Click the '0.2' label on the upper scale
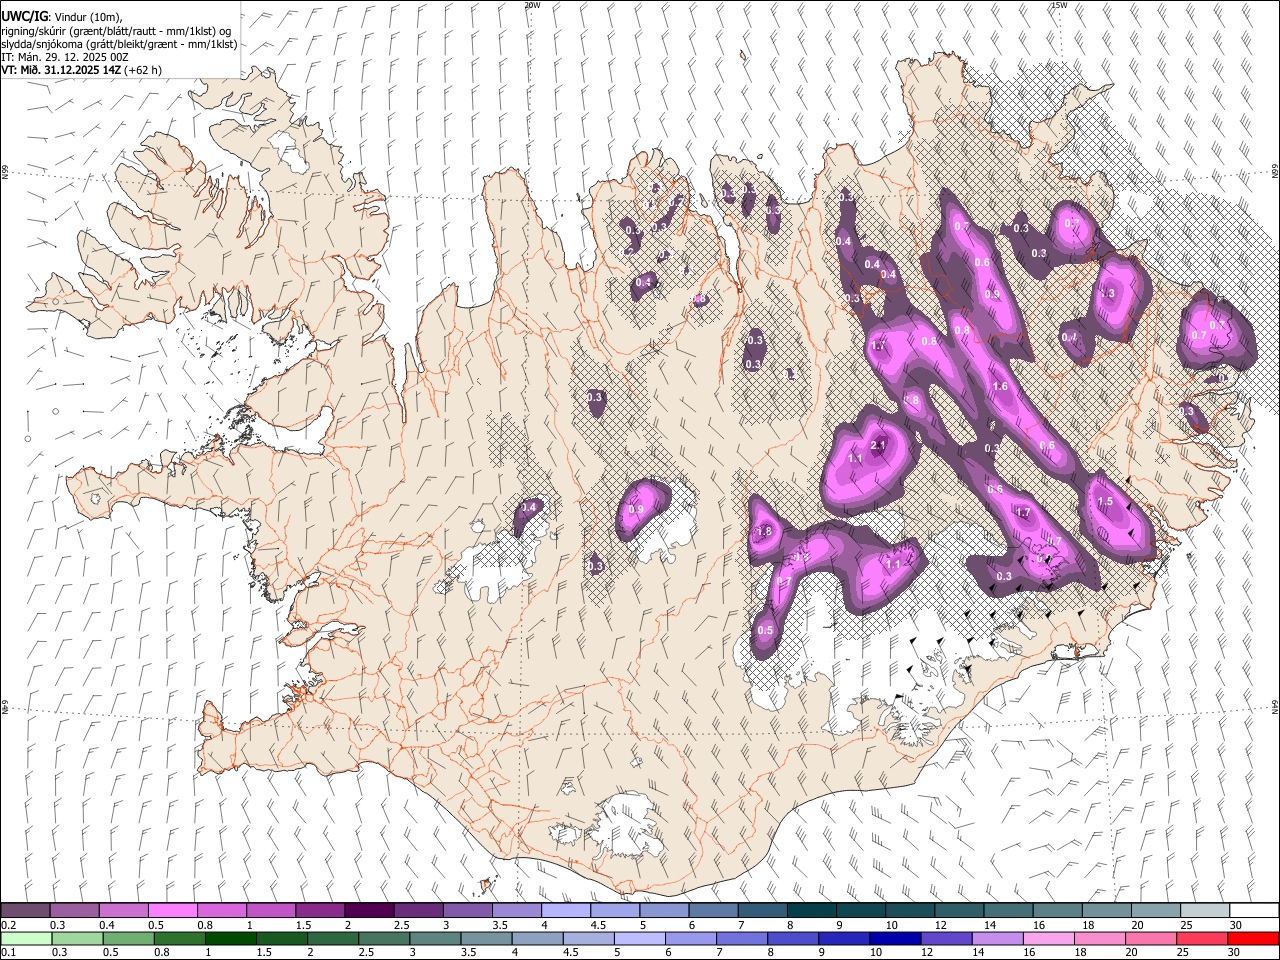1280x960 pixels. point(9,925)
